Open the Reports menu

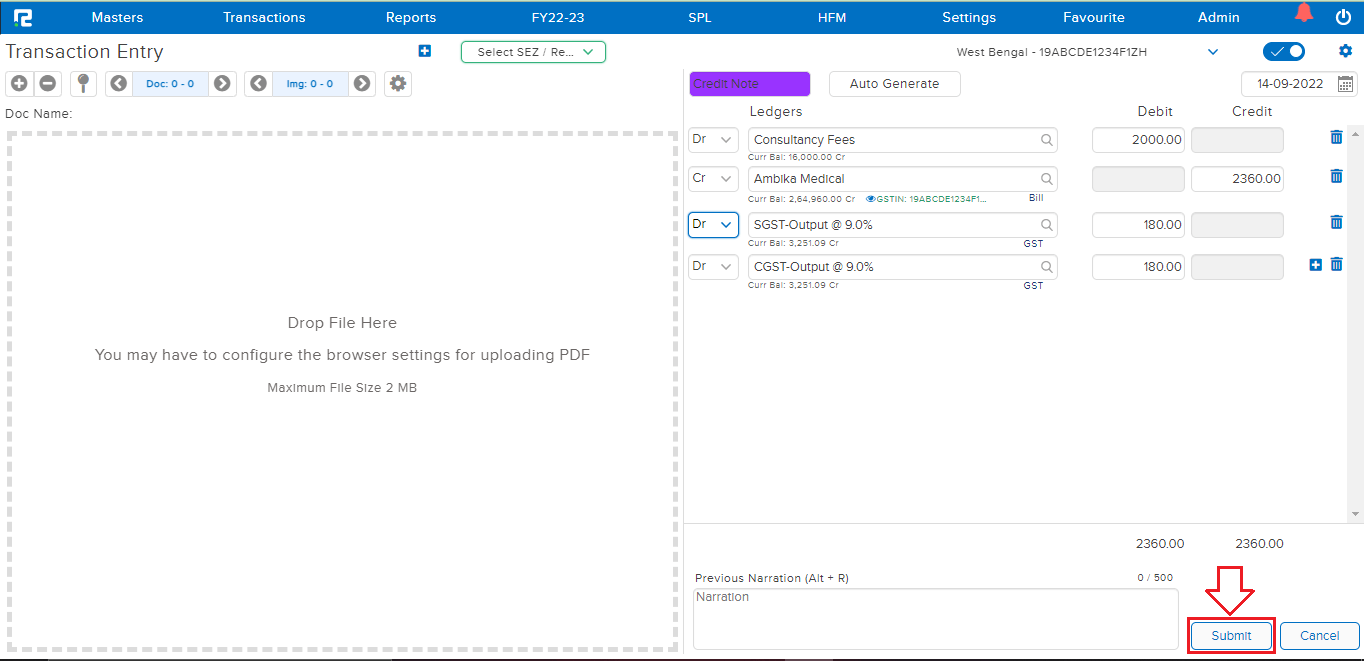(x=411, y=17)
